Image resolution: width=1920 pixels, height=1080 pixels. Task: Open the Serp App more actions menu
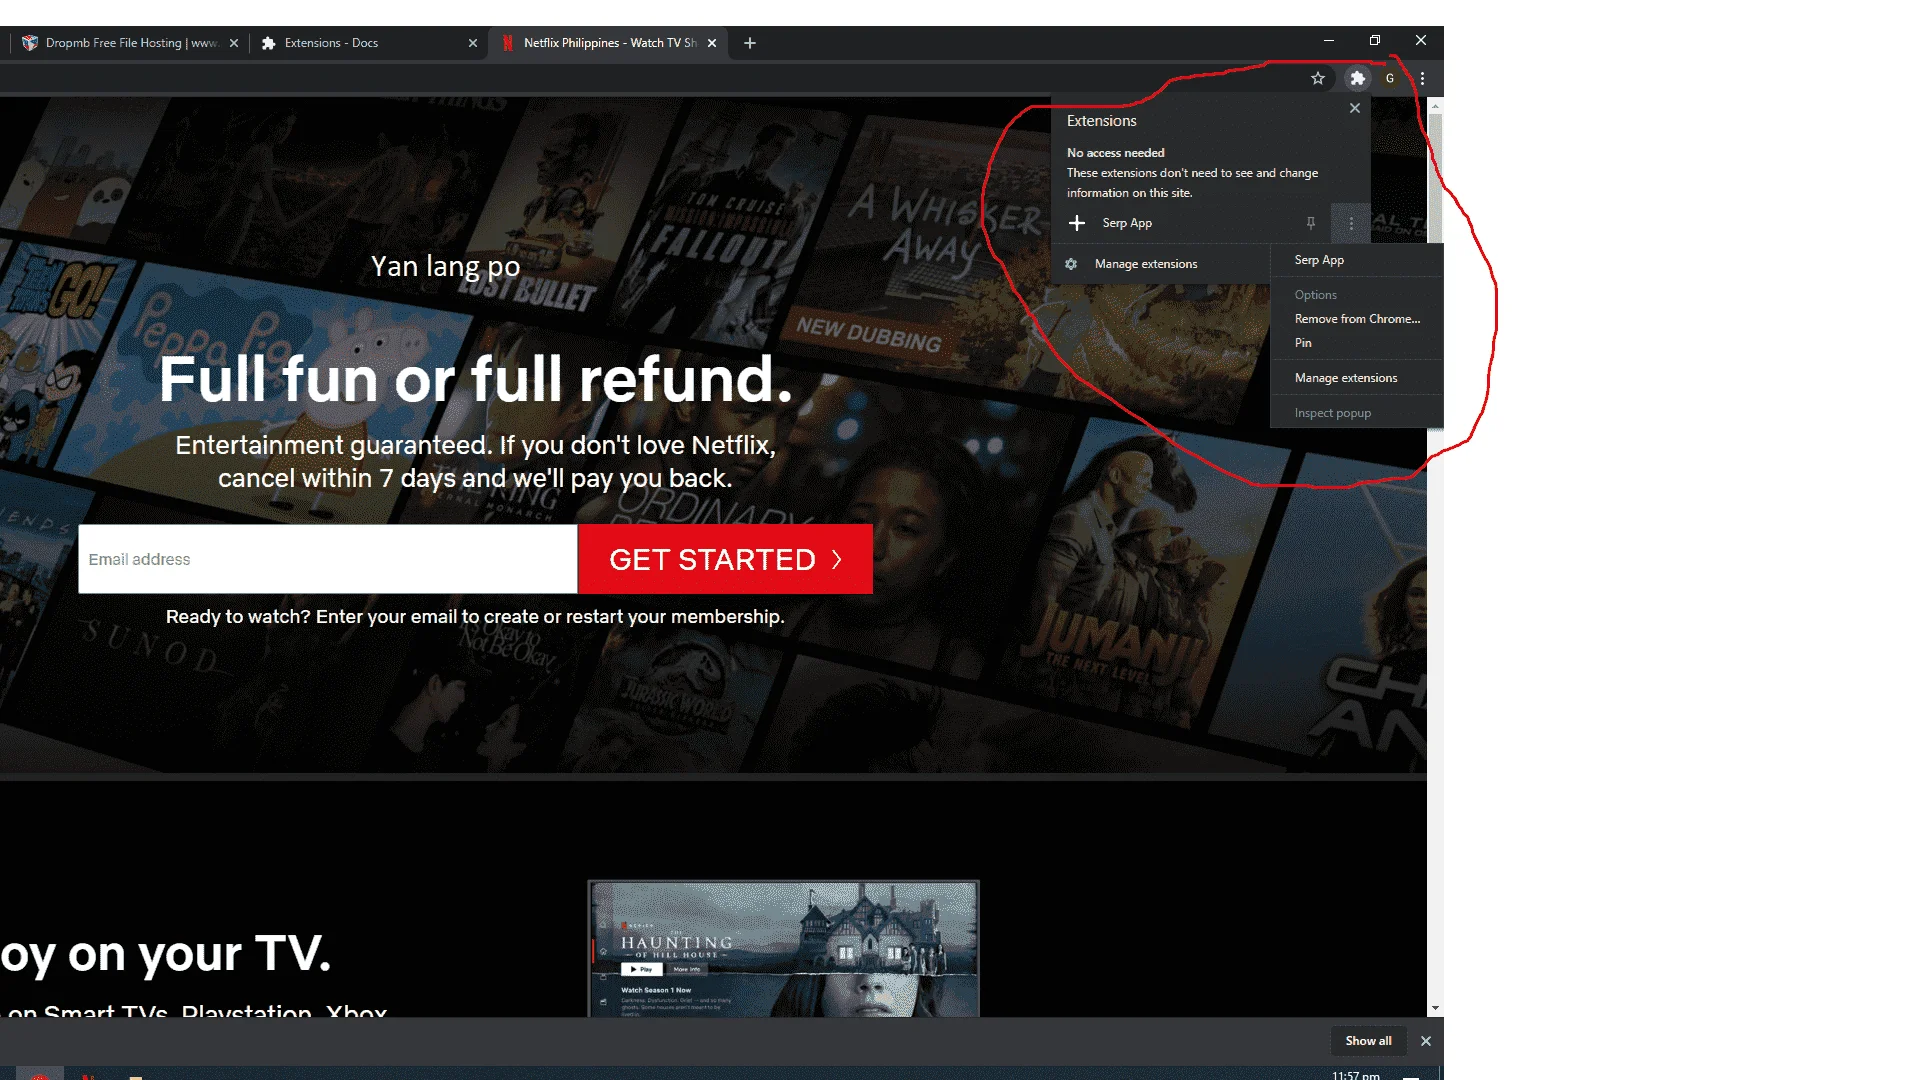point(1351,223)
